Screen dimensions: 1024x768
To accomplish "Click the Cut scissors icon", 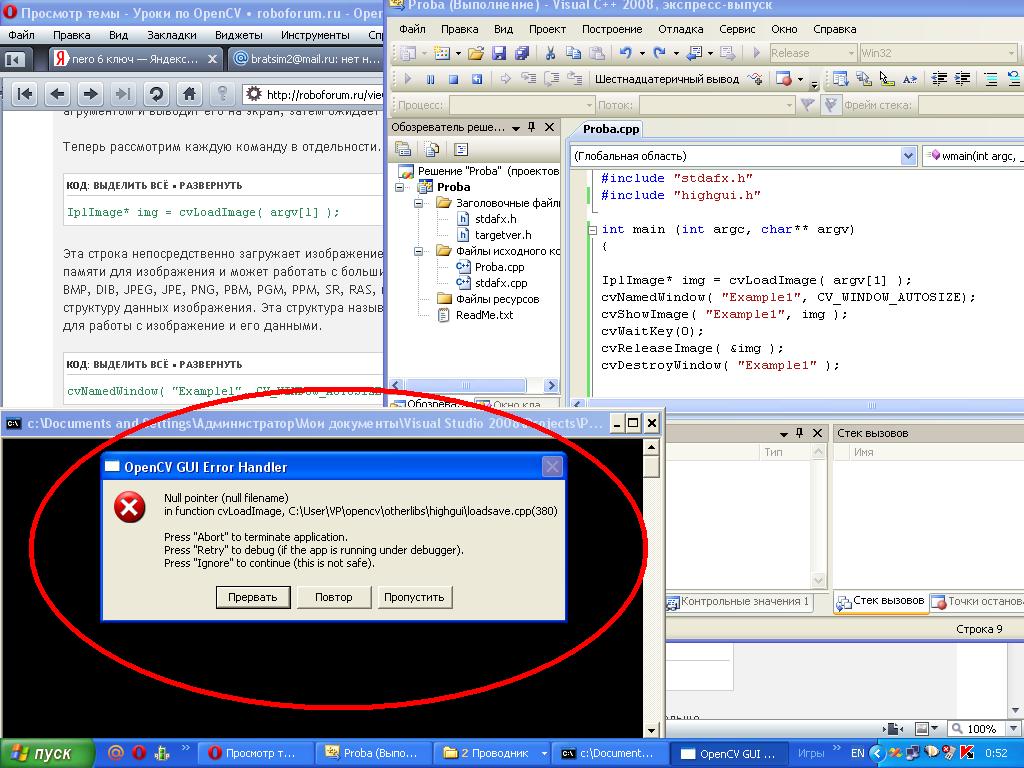I will tap(549, 53).
